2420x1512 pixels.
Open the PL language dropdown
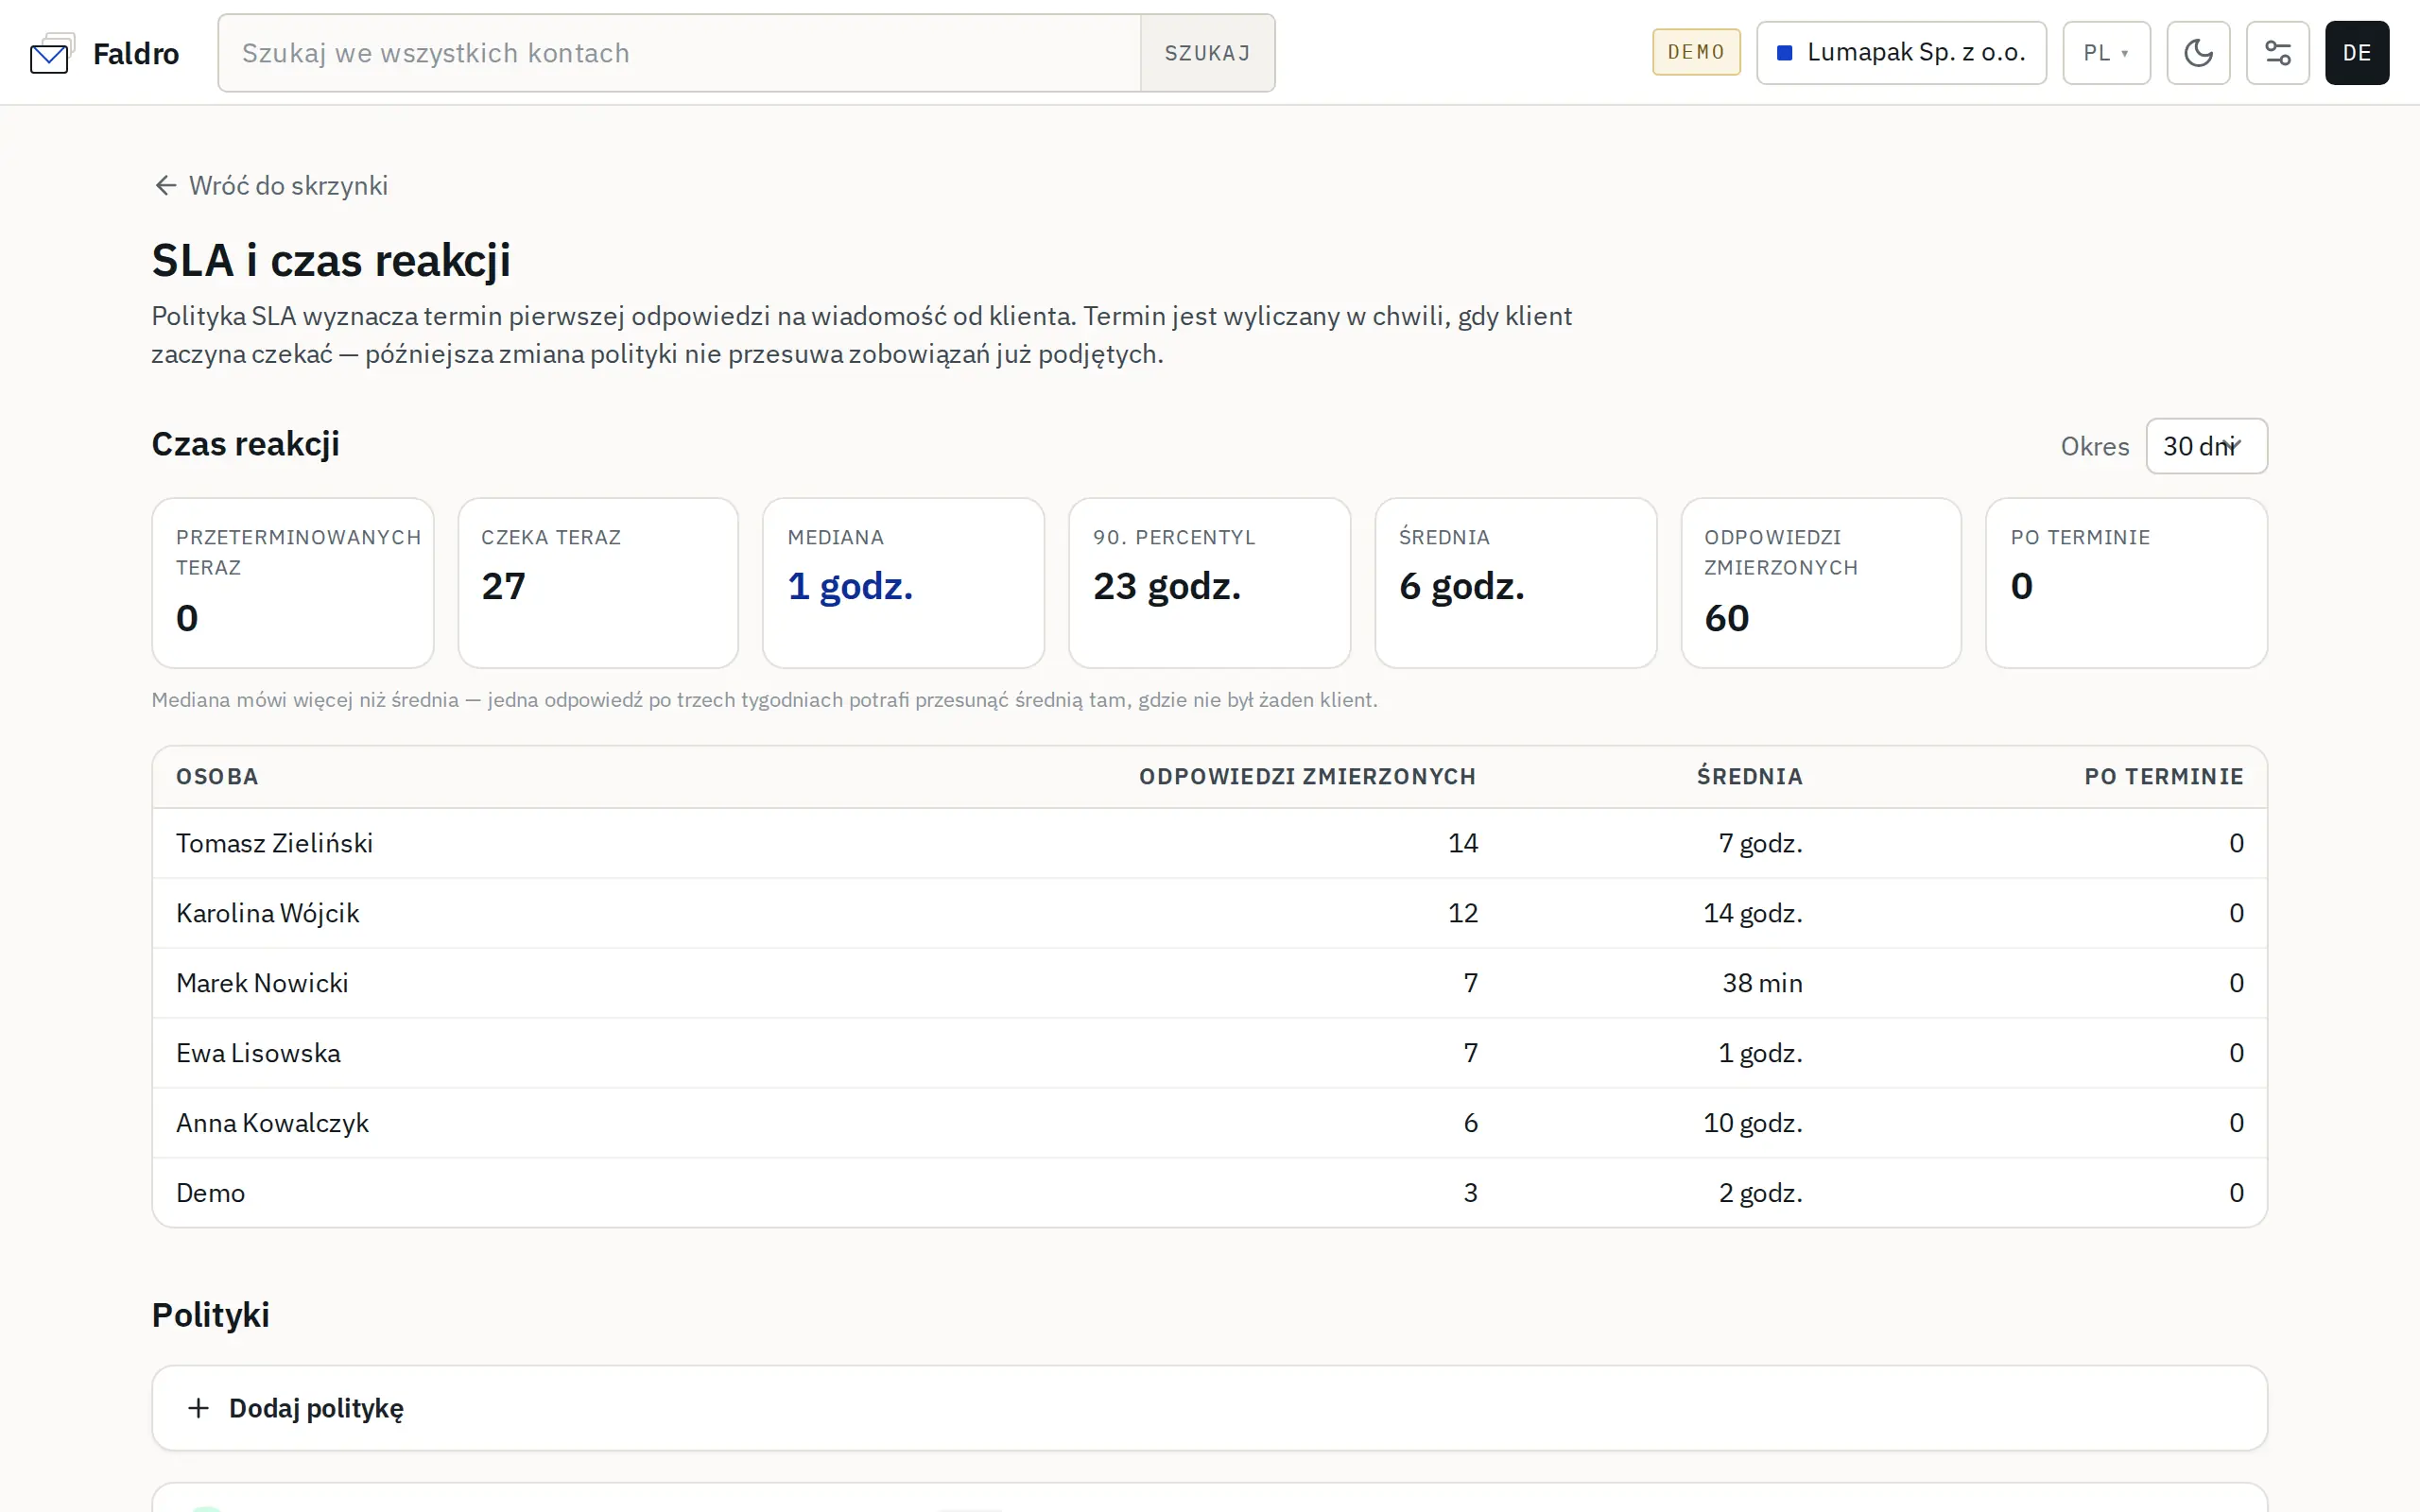(2106, 53)
